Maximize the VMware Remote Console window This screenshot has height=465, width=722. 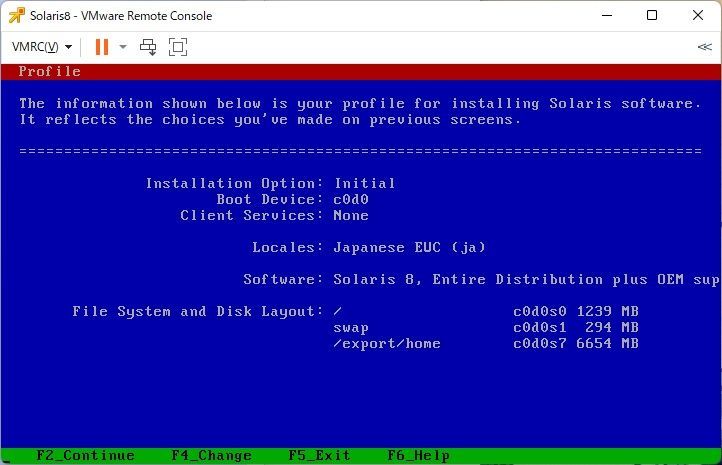point(652,15)
